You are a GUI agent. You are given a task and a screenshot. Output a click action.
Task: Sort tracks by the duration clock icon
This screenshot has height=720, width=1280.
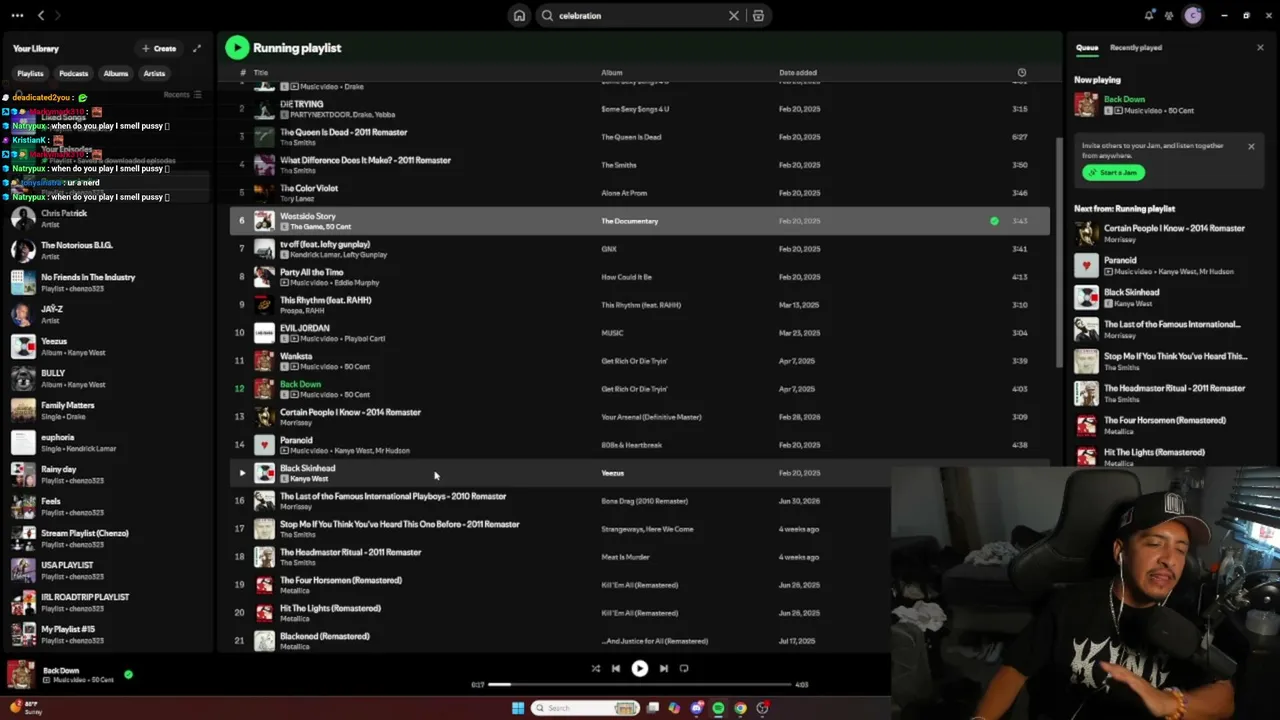[x=1021, y=72]
